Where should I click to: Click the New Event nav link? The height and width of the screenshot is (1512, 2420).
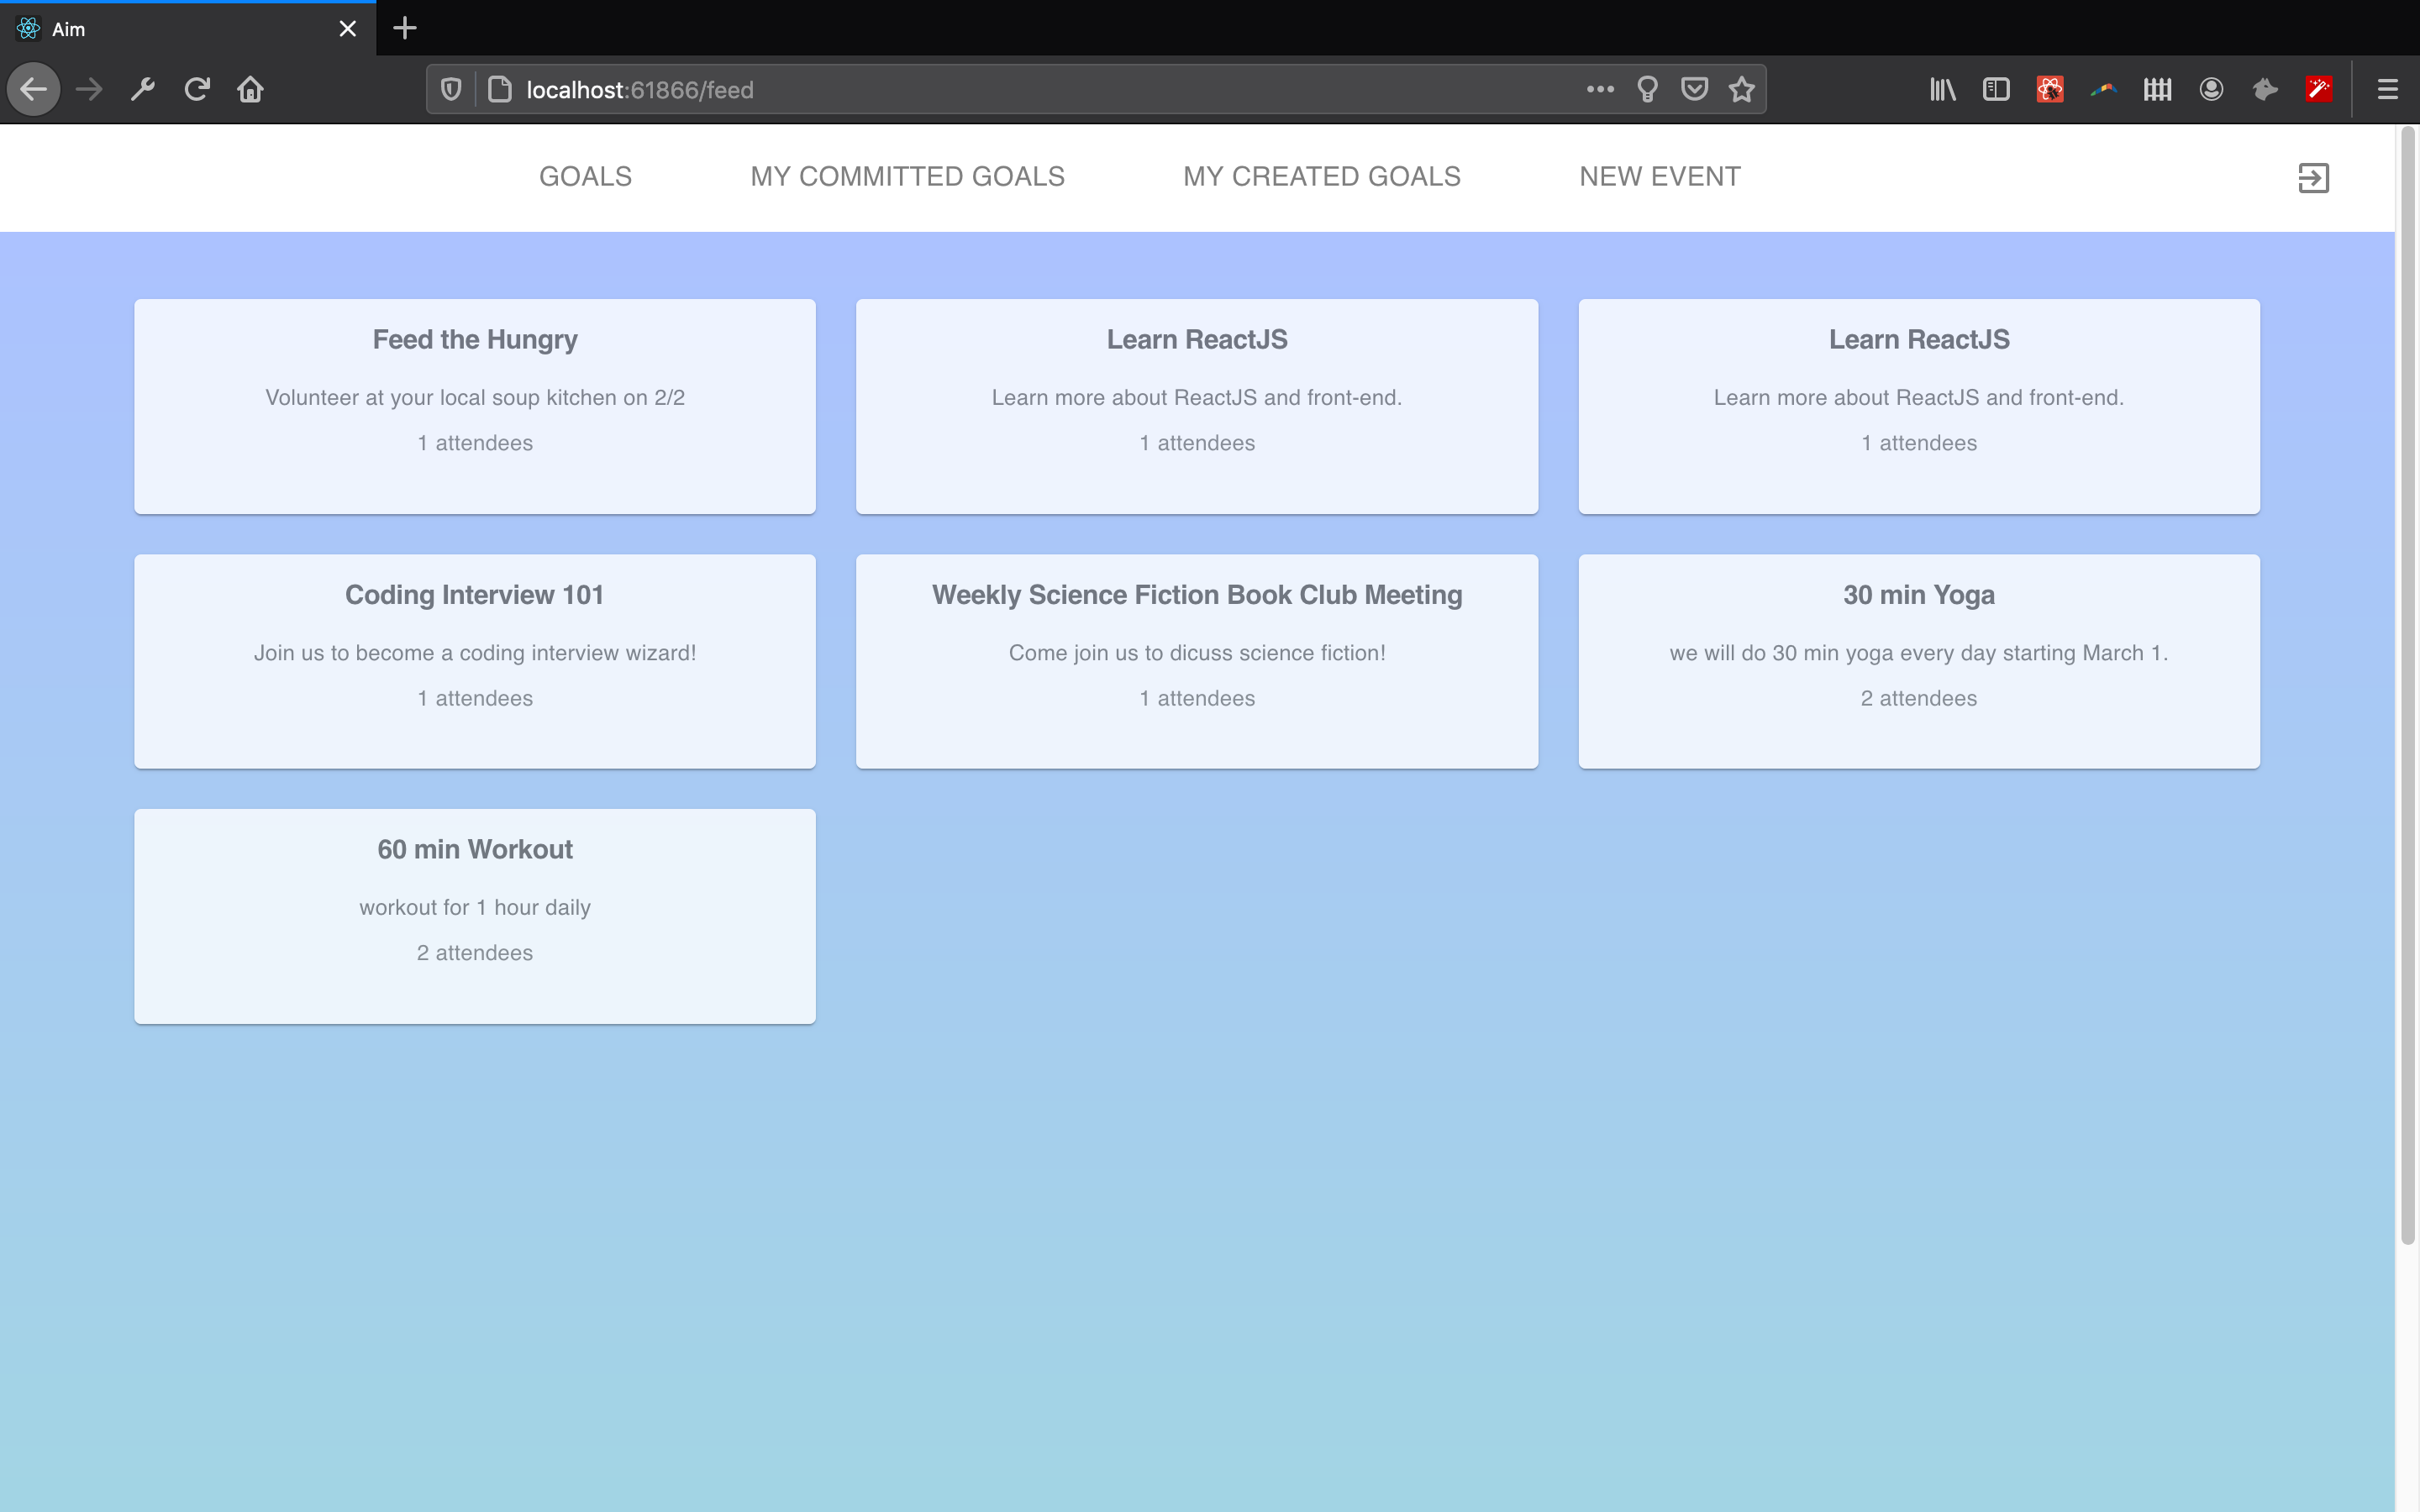(x=1659, y=177)
